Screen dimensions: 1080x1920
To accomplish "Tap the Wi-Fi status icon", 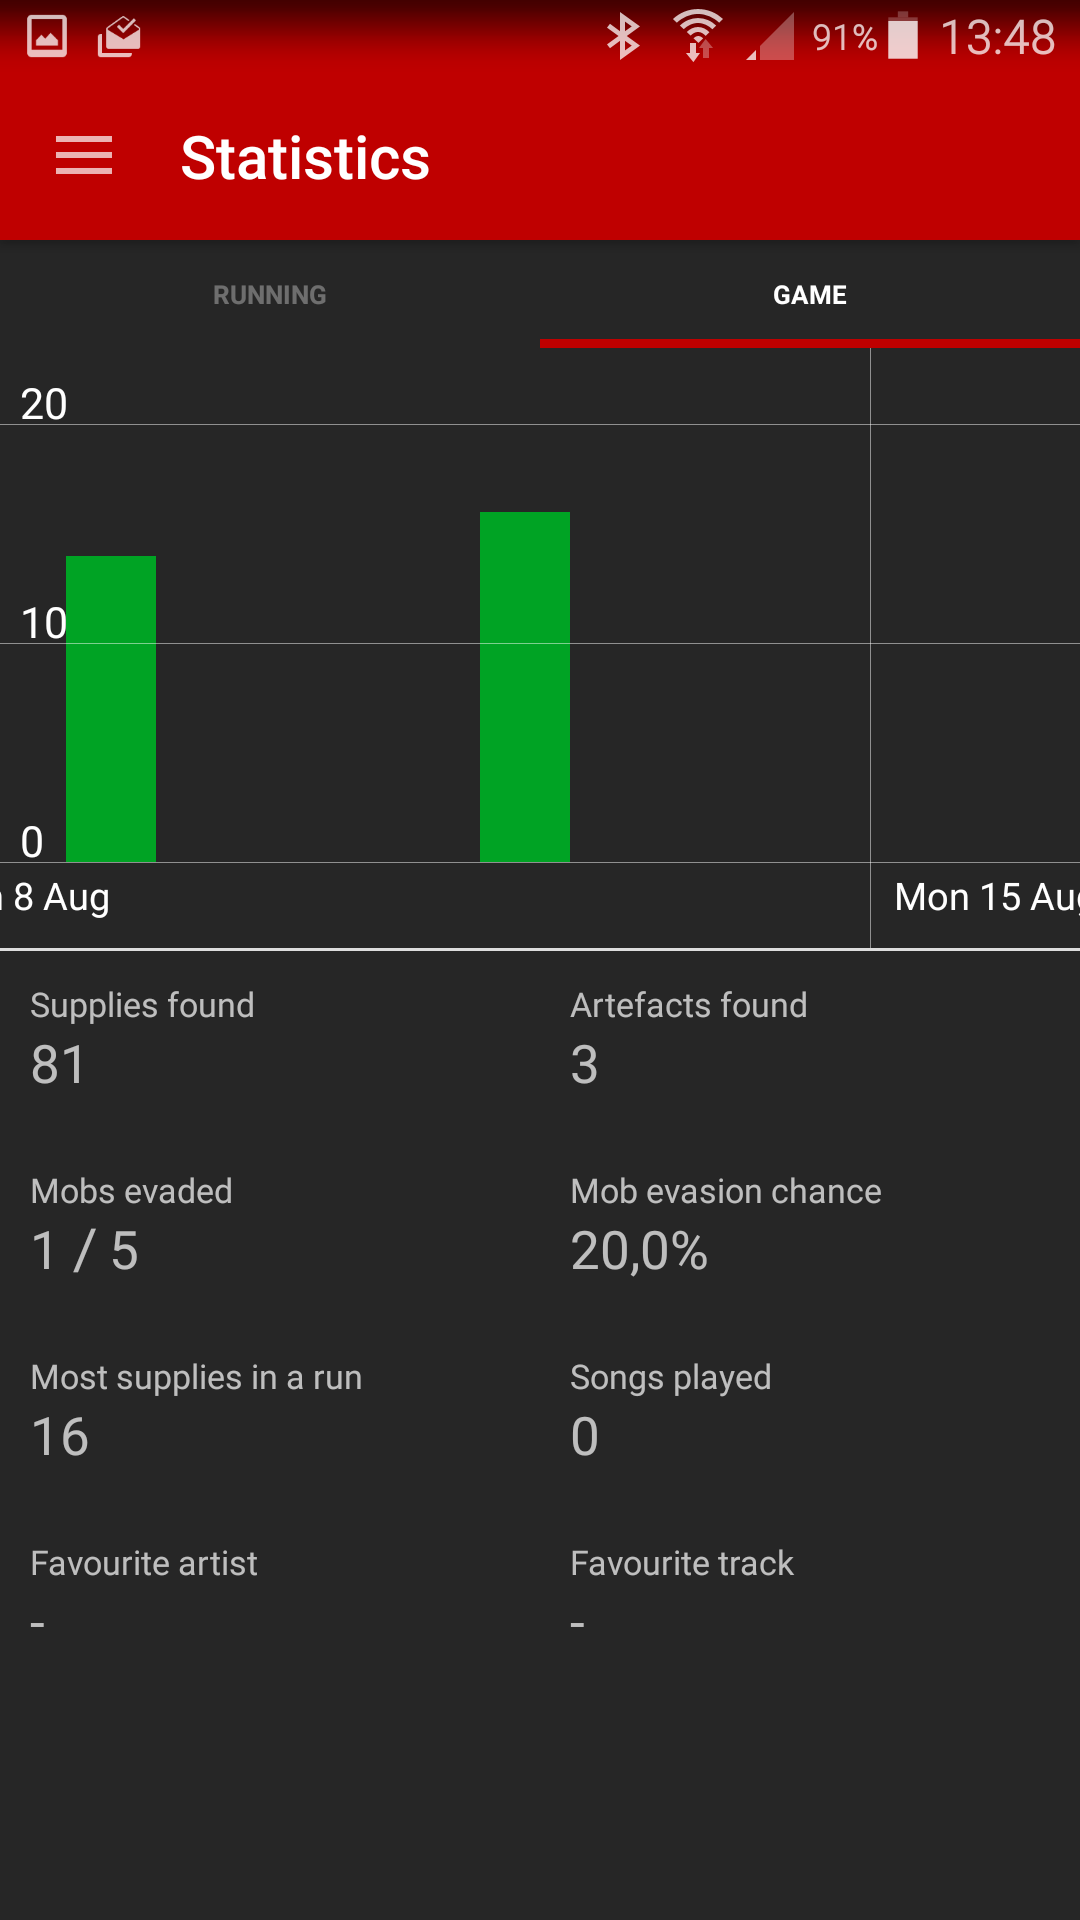I will (698, 36).
